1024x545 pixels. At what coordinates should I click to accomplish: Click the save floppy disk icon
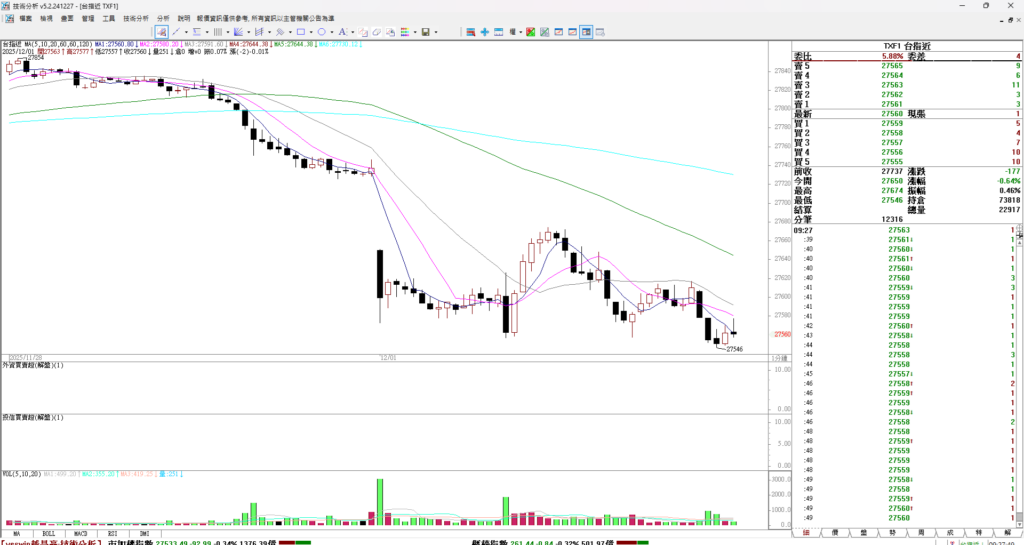pos(425,32)
